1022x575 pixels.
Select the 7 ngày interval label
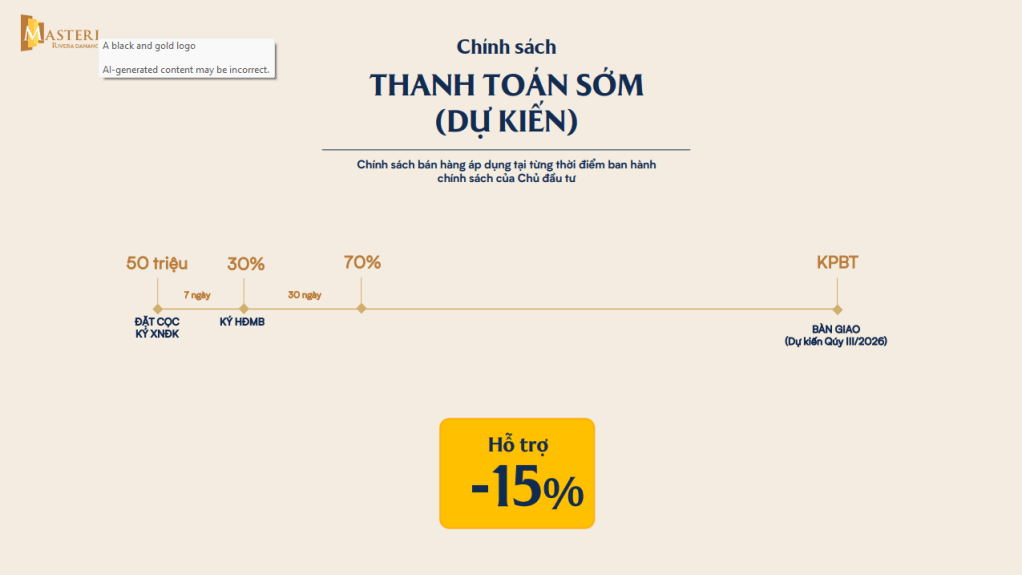coord(197,295)
